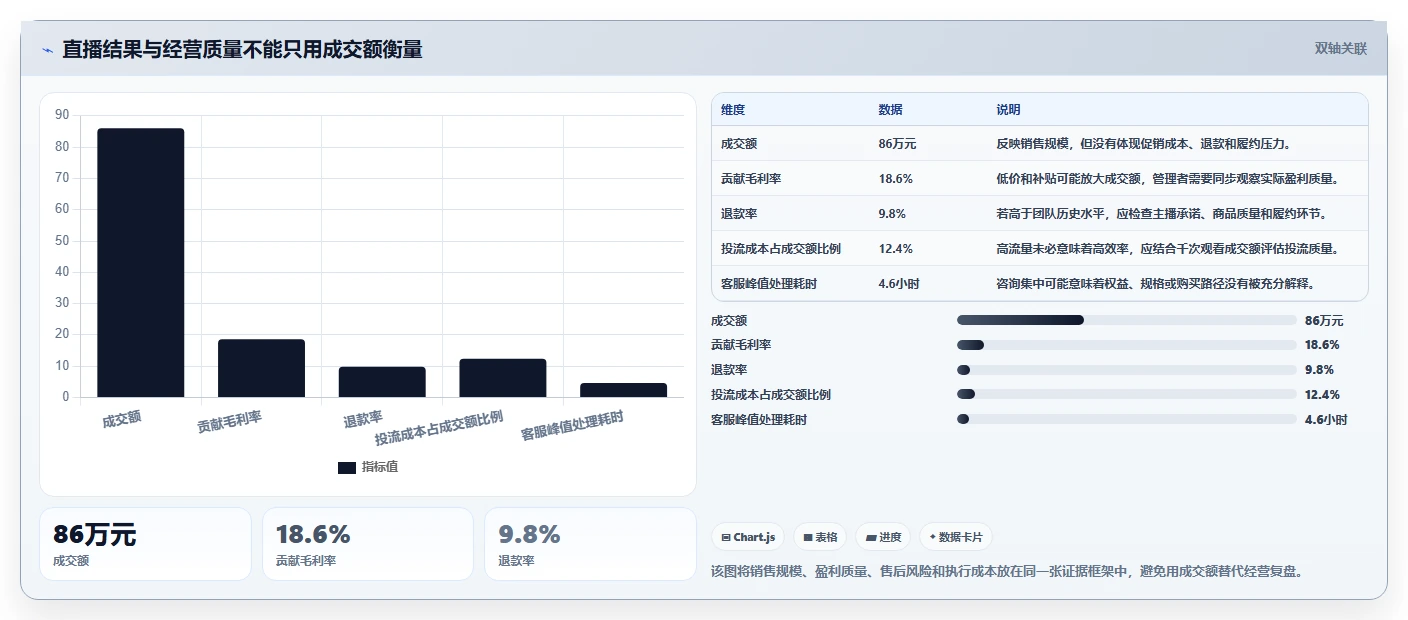Click the 投流成本占成交额比例 x-axis label
Image resolution: width=1408 pixels, height=620 pixels.
pos(439,427)
